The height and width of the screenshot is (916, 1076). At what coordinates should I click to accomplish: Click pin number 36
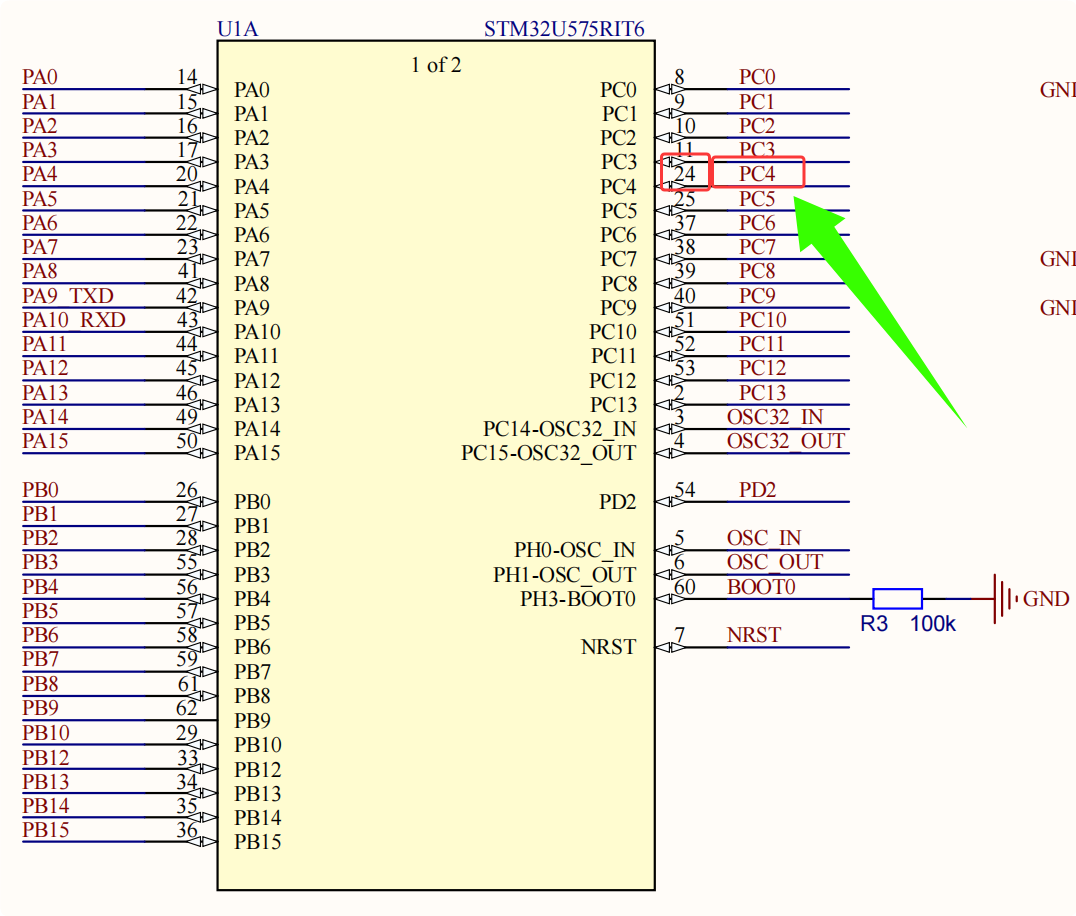187,830
